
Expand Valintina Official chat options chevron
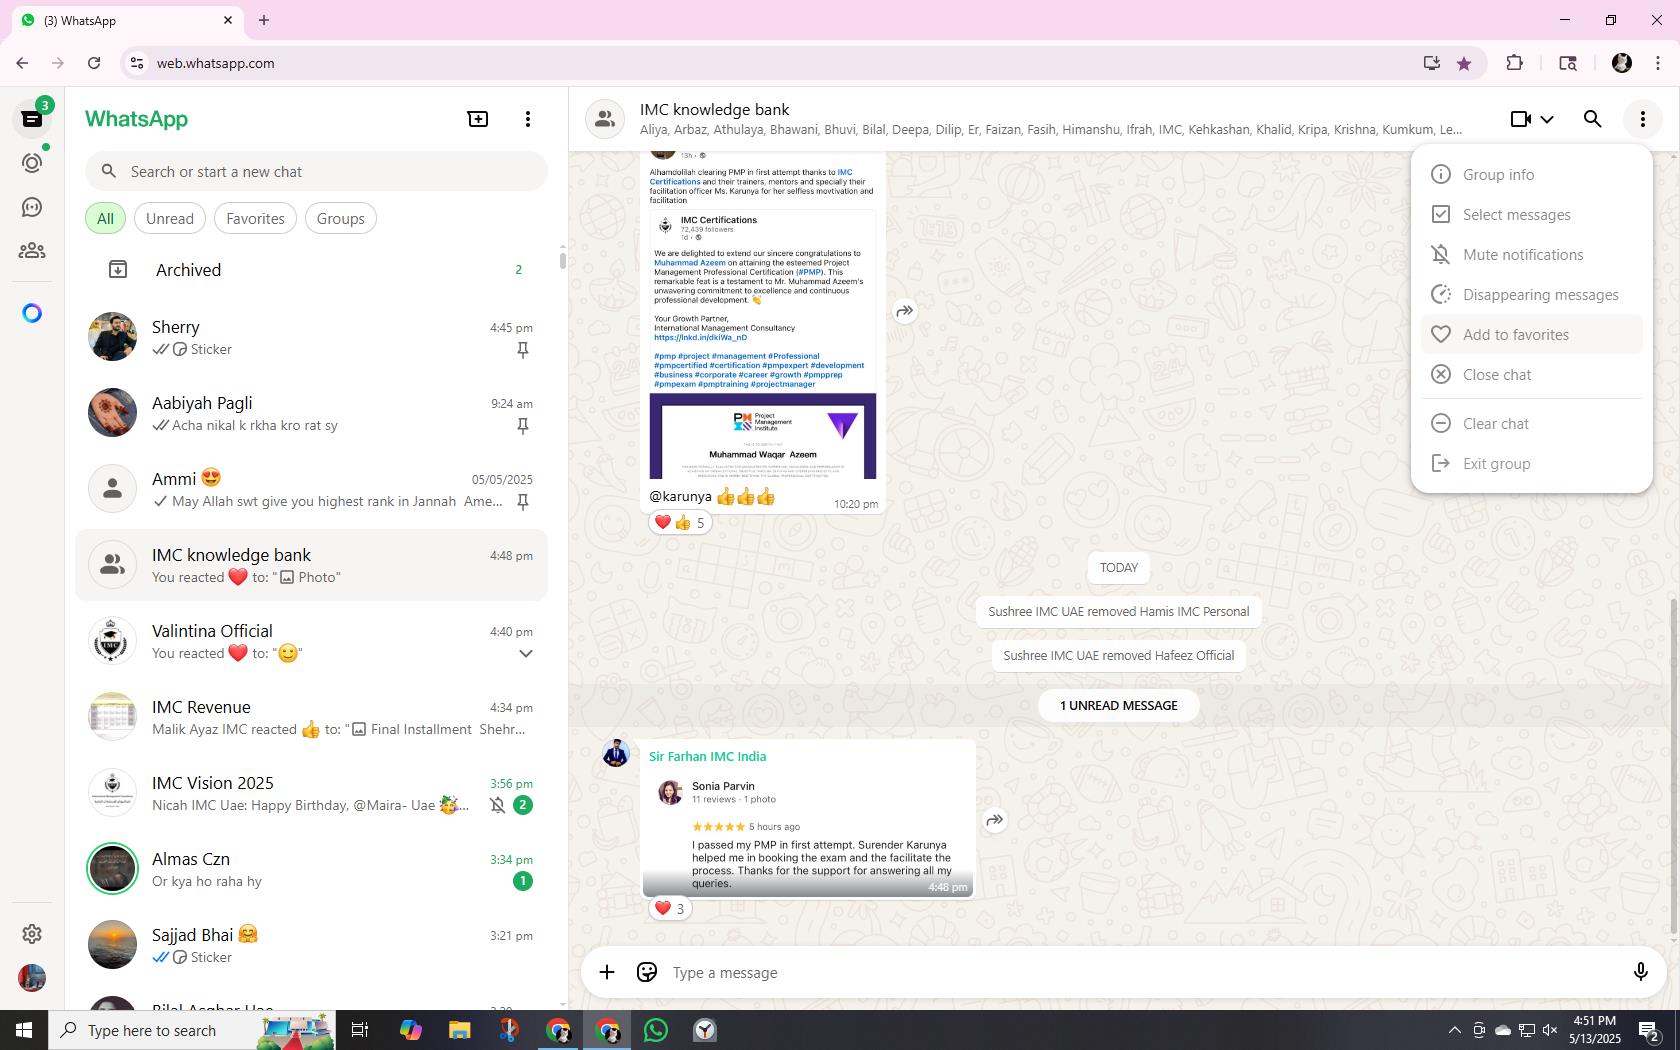click(525, 654)
